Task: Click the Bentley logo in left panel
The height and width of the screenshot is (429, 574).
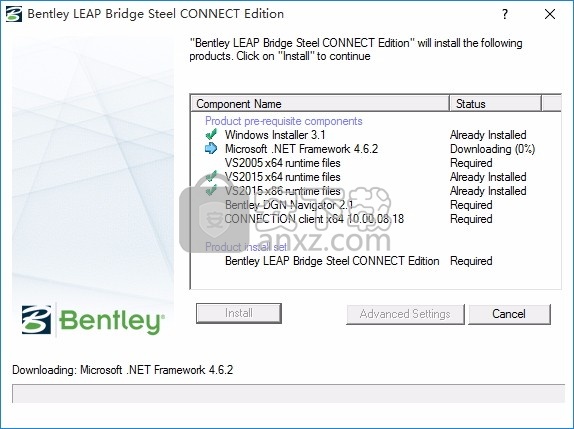Action: coord(93,320)
